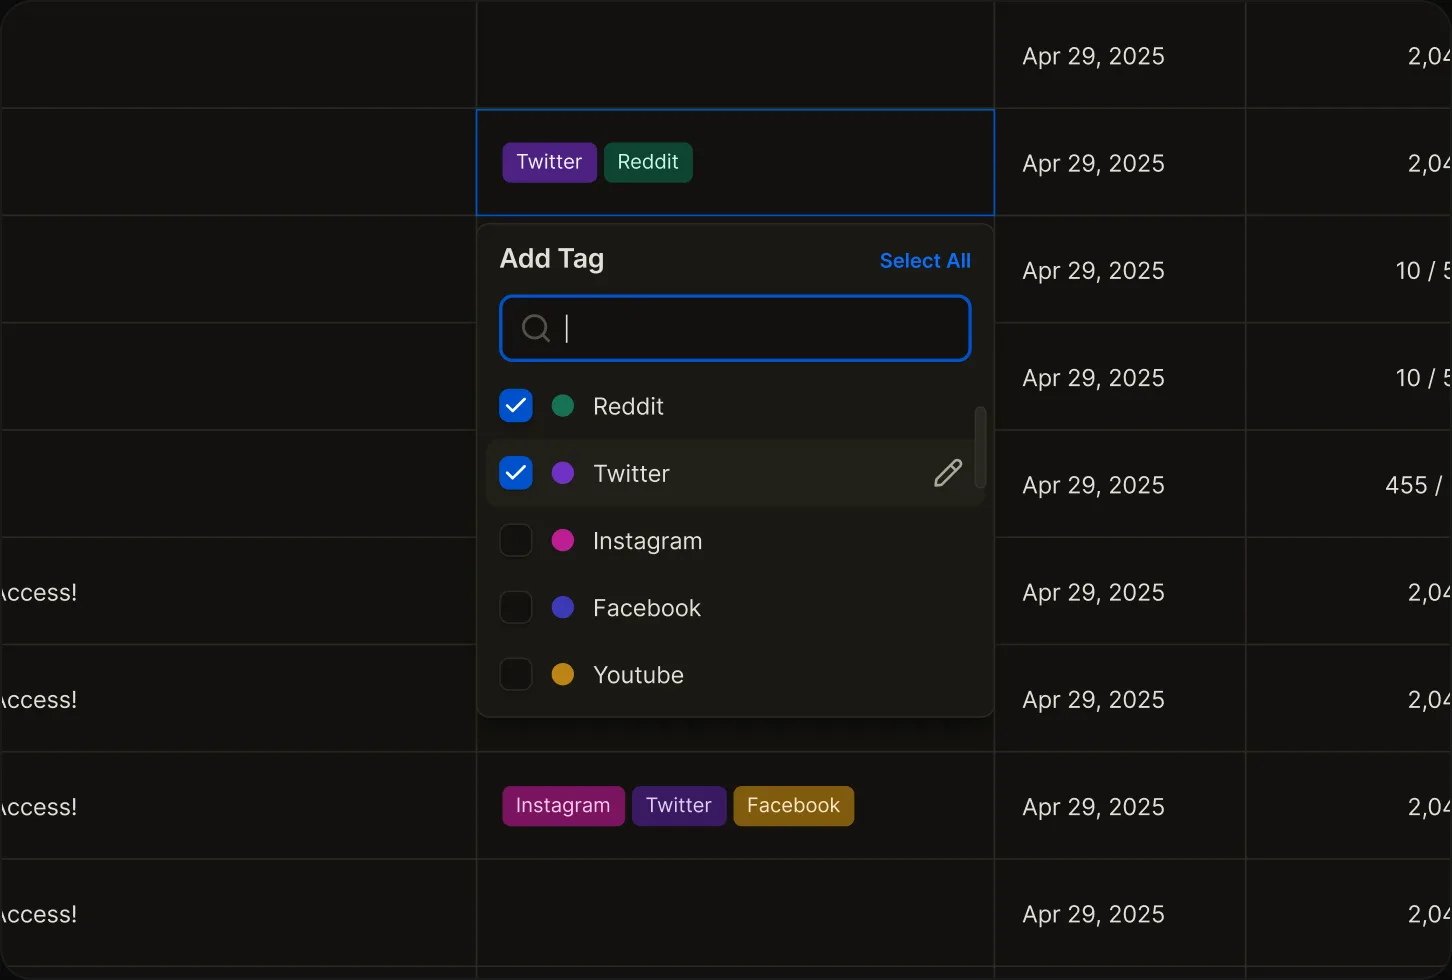The width and height of the screenshot is (1452, 980).
Task: Click the Twitter tag chip in selected cell
Action: pyautogui.click(x=549, y=162)
